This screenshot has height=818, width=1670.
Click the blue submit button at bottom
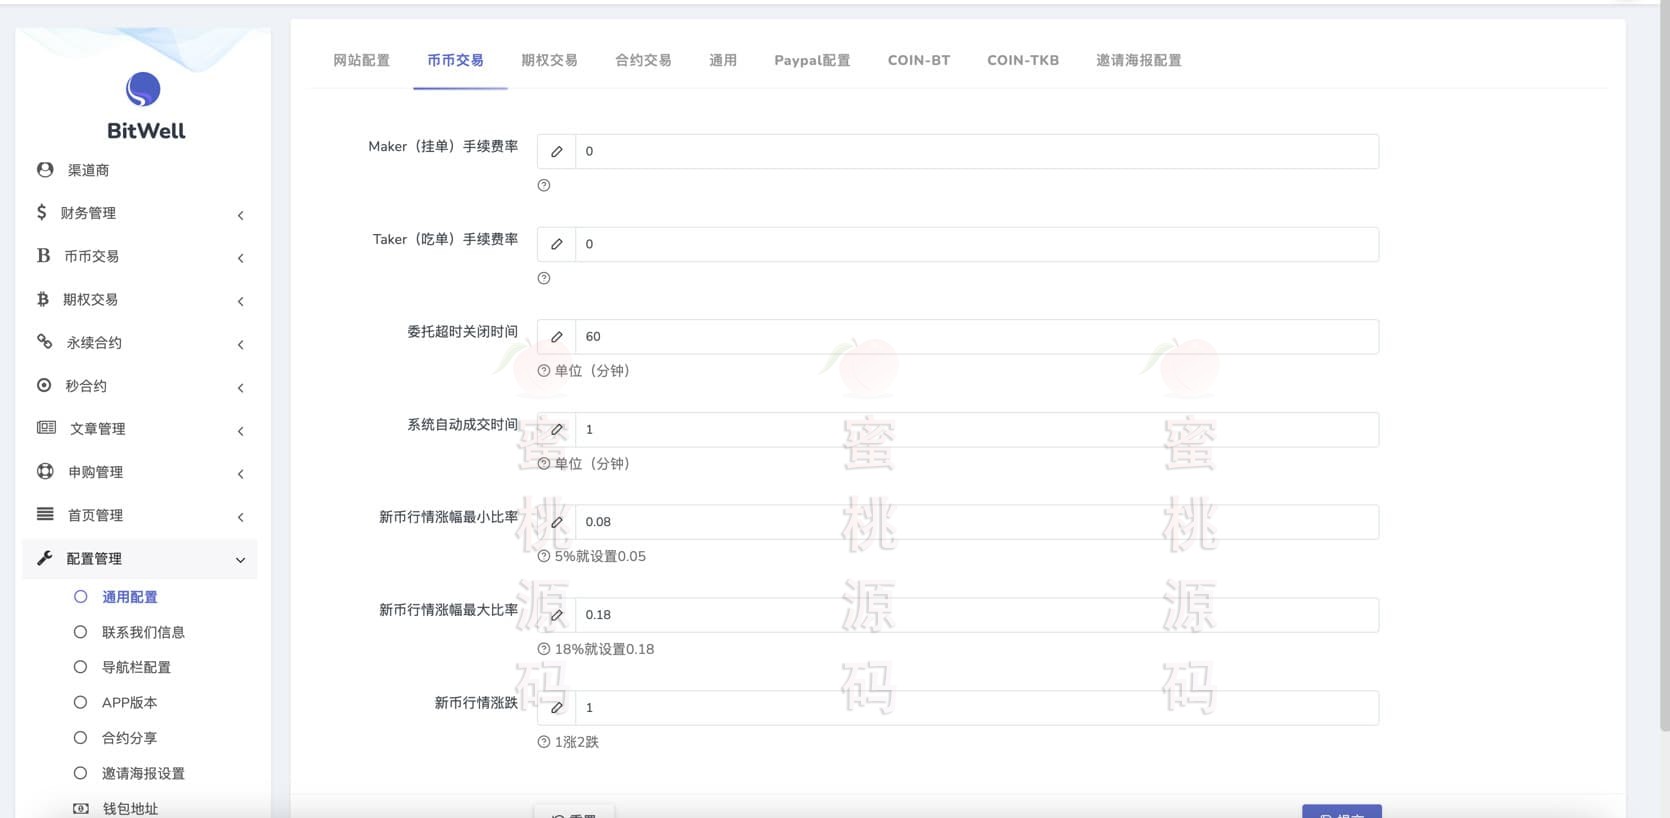coord(1341,811)
